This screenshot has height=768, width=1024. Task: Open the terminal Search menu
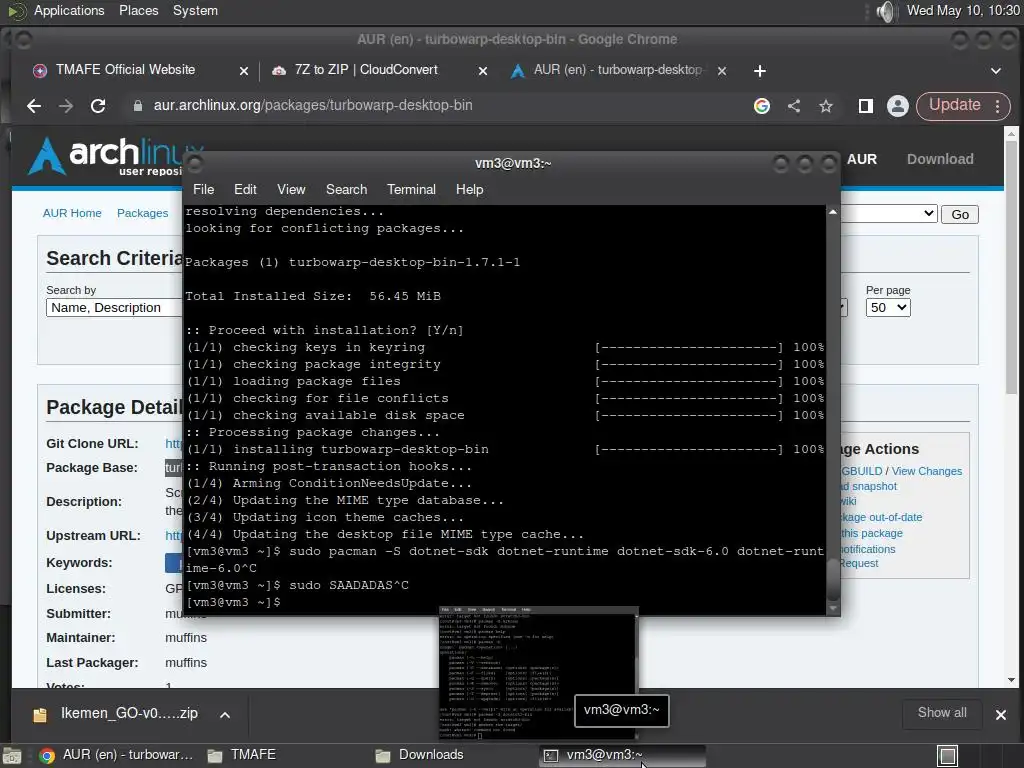(346, 189)
